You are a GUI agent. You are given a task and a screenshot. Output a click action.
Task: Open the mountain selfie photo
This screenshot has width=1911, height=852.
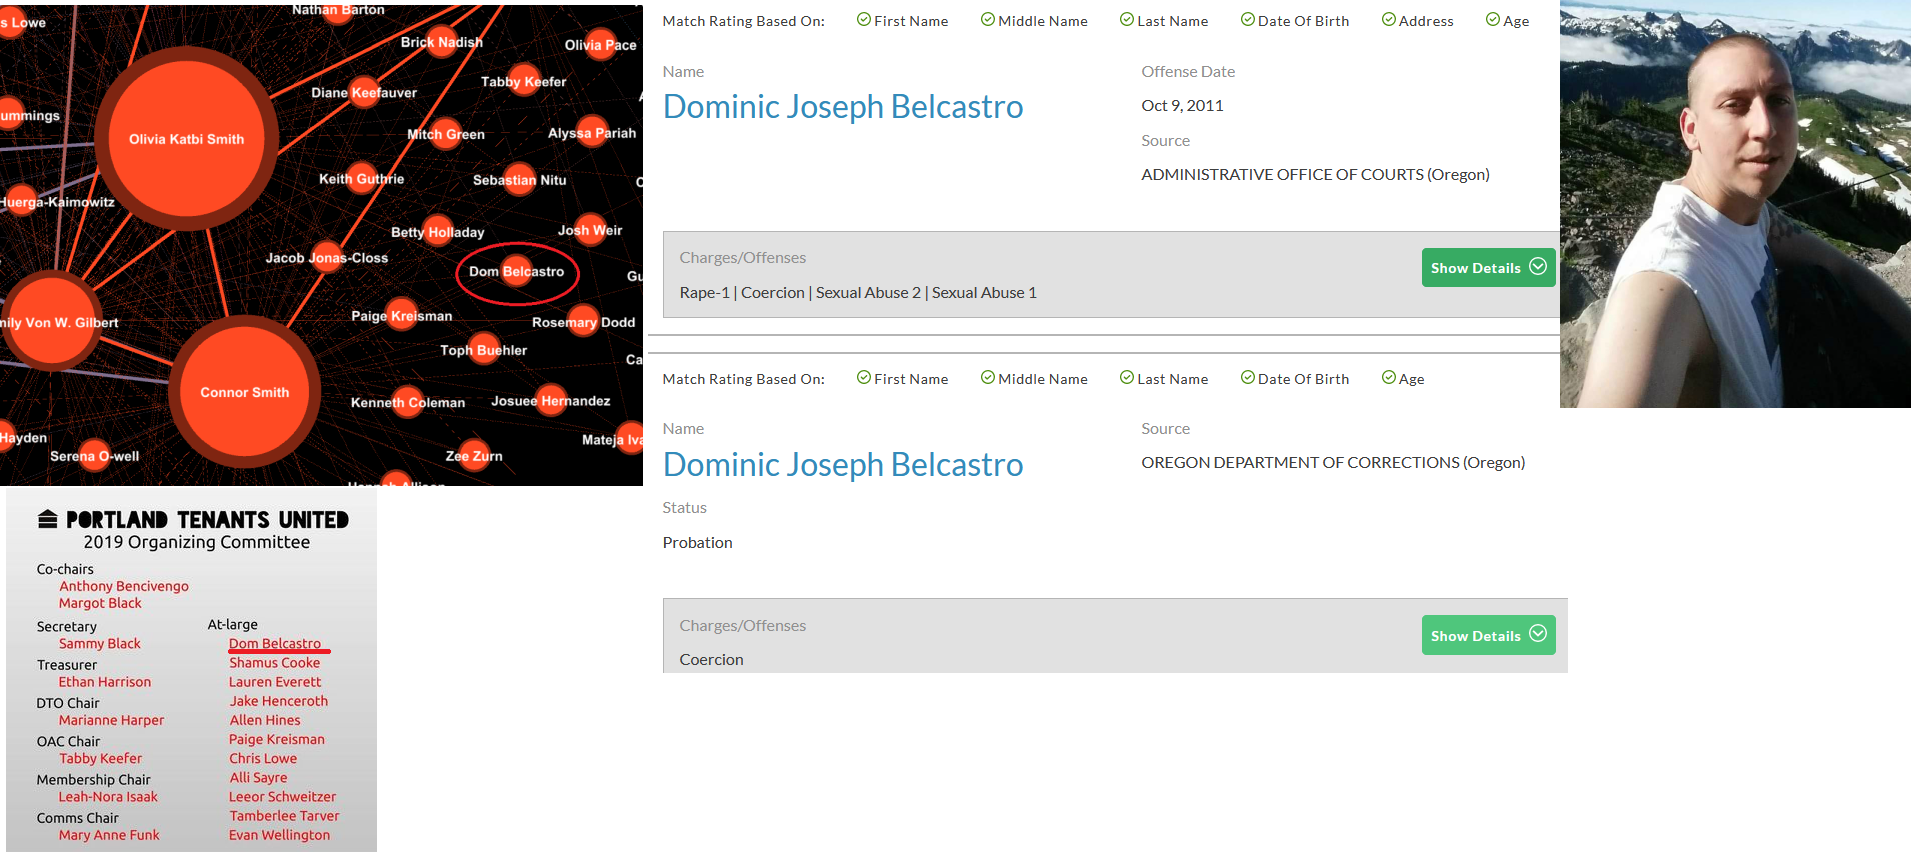pyautogui.click(x=1734, y=204)
